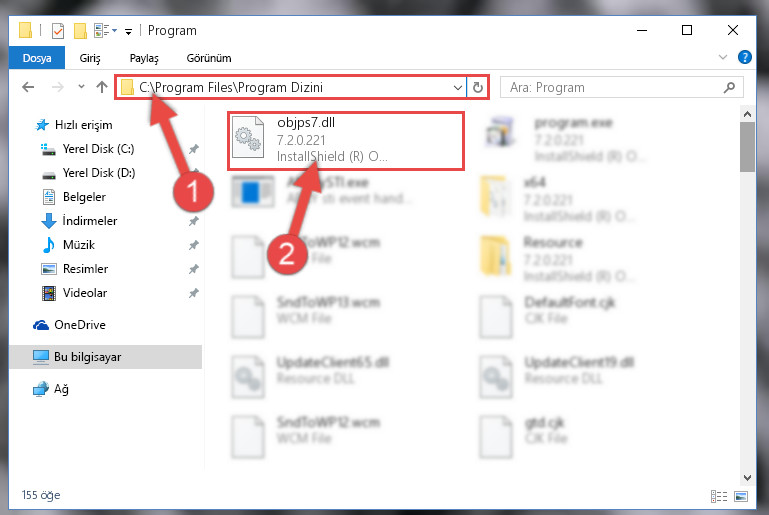Open recent locations dropdown arrow

pos(81,87)
